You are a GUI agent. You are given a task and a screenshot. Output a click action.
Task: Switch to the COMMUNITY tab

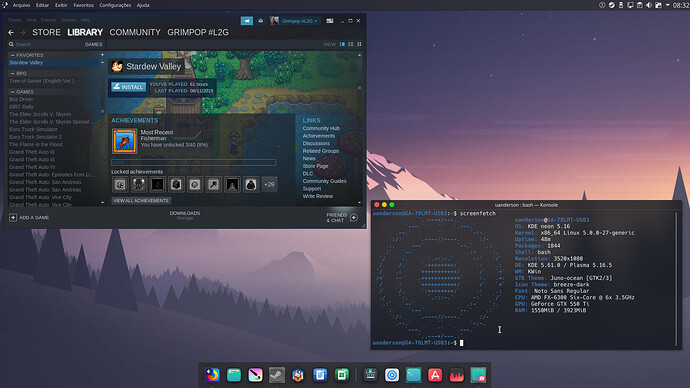[135, 33]
